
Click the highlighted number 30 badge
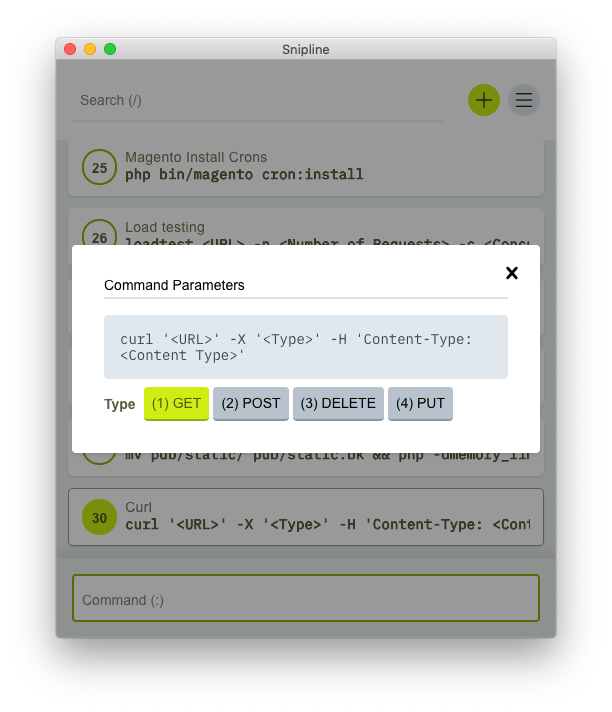99,517
